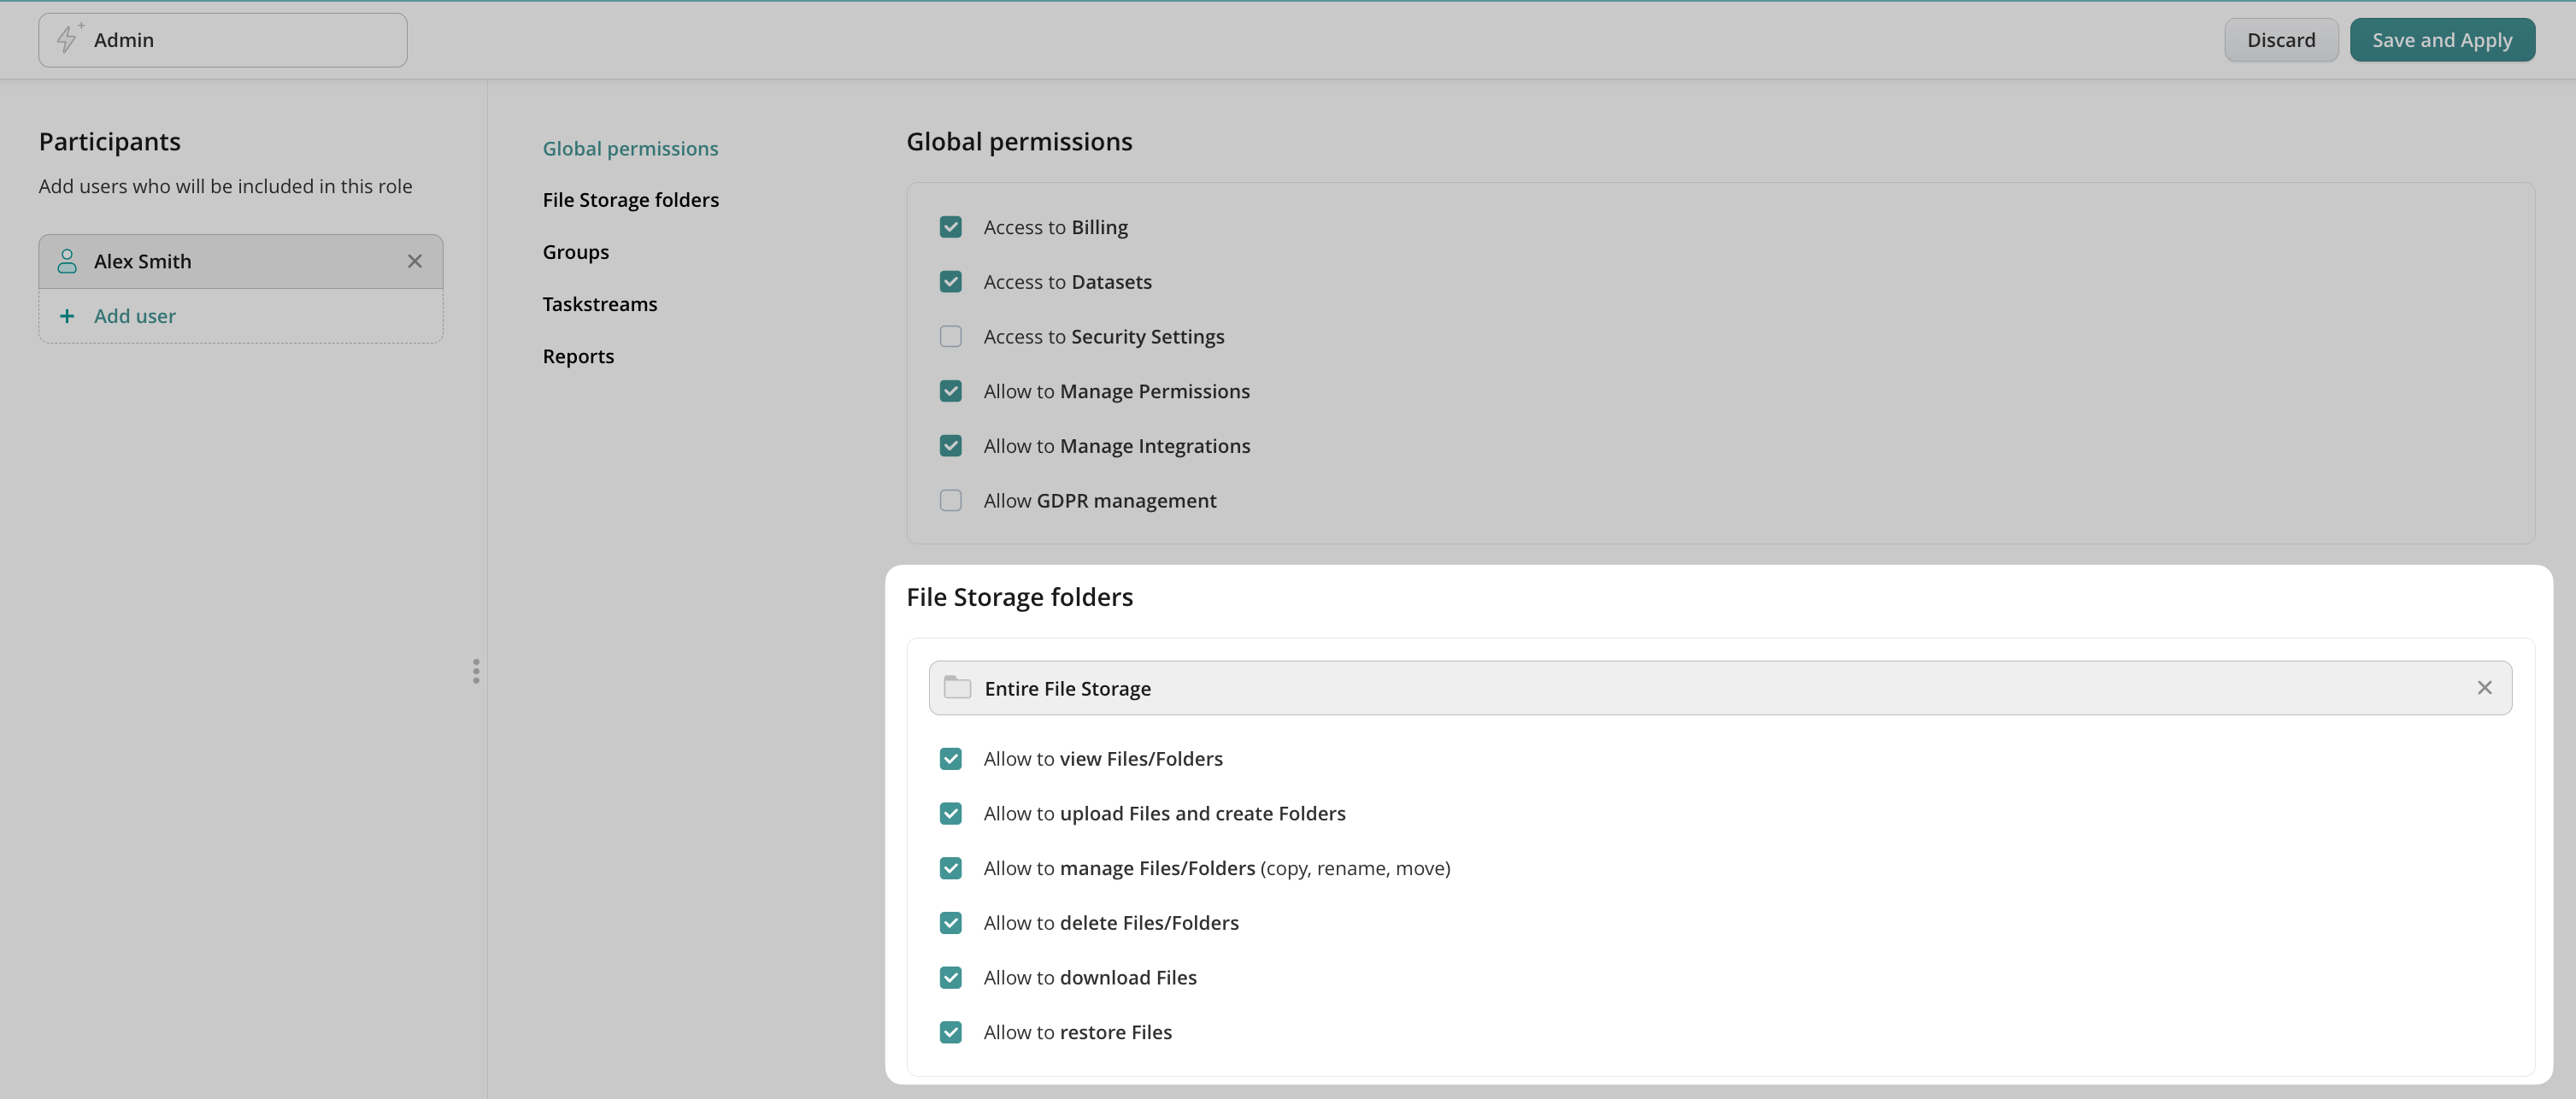2576x1099 pixels.
Task: Jump to the Reports section
Action: tap(578, 356)
